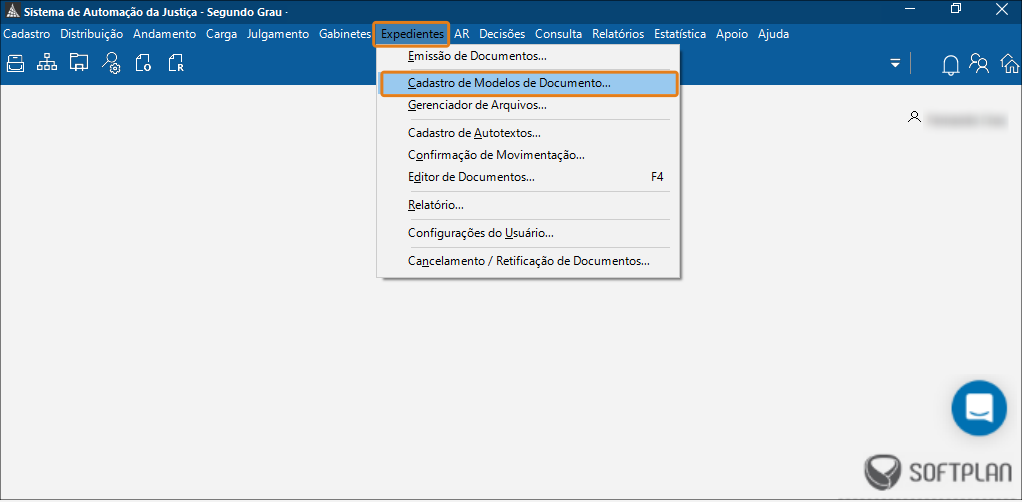Open Editor de Documentos entry
Viewport: 1022px width, 502px height.
(x=529, y=177)
